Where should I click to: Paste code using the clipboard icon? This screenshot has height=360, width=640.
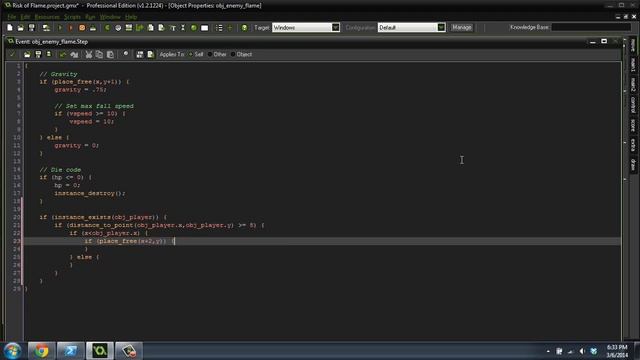(x=110, y=54)
